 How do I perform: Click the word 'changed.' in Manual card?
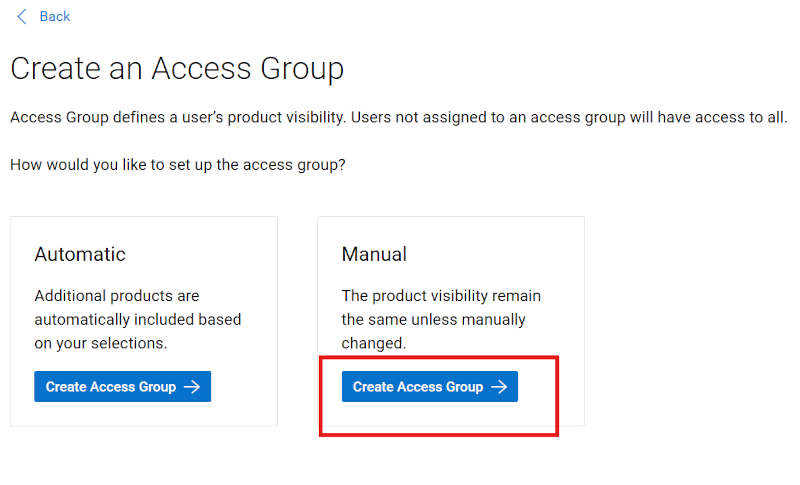tap(374, 343)
